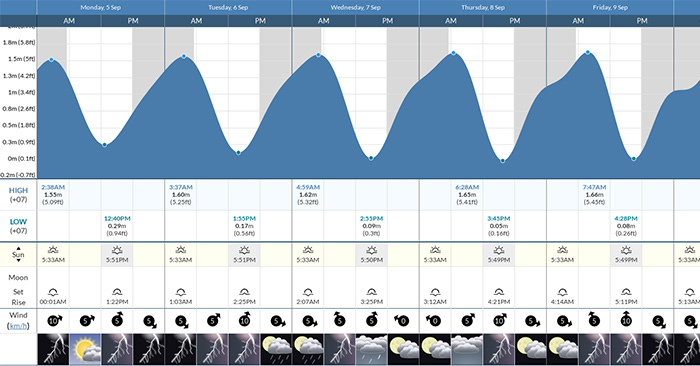
Task: Click Wednesday's wind icon showing 0
Action: [x=402, y=320]
